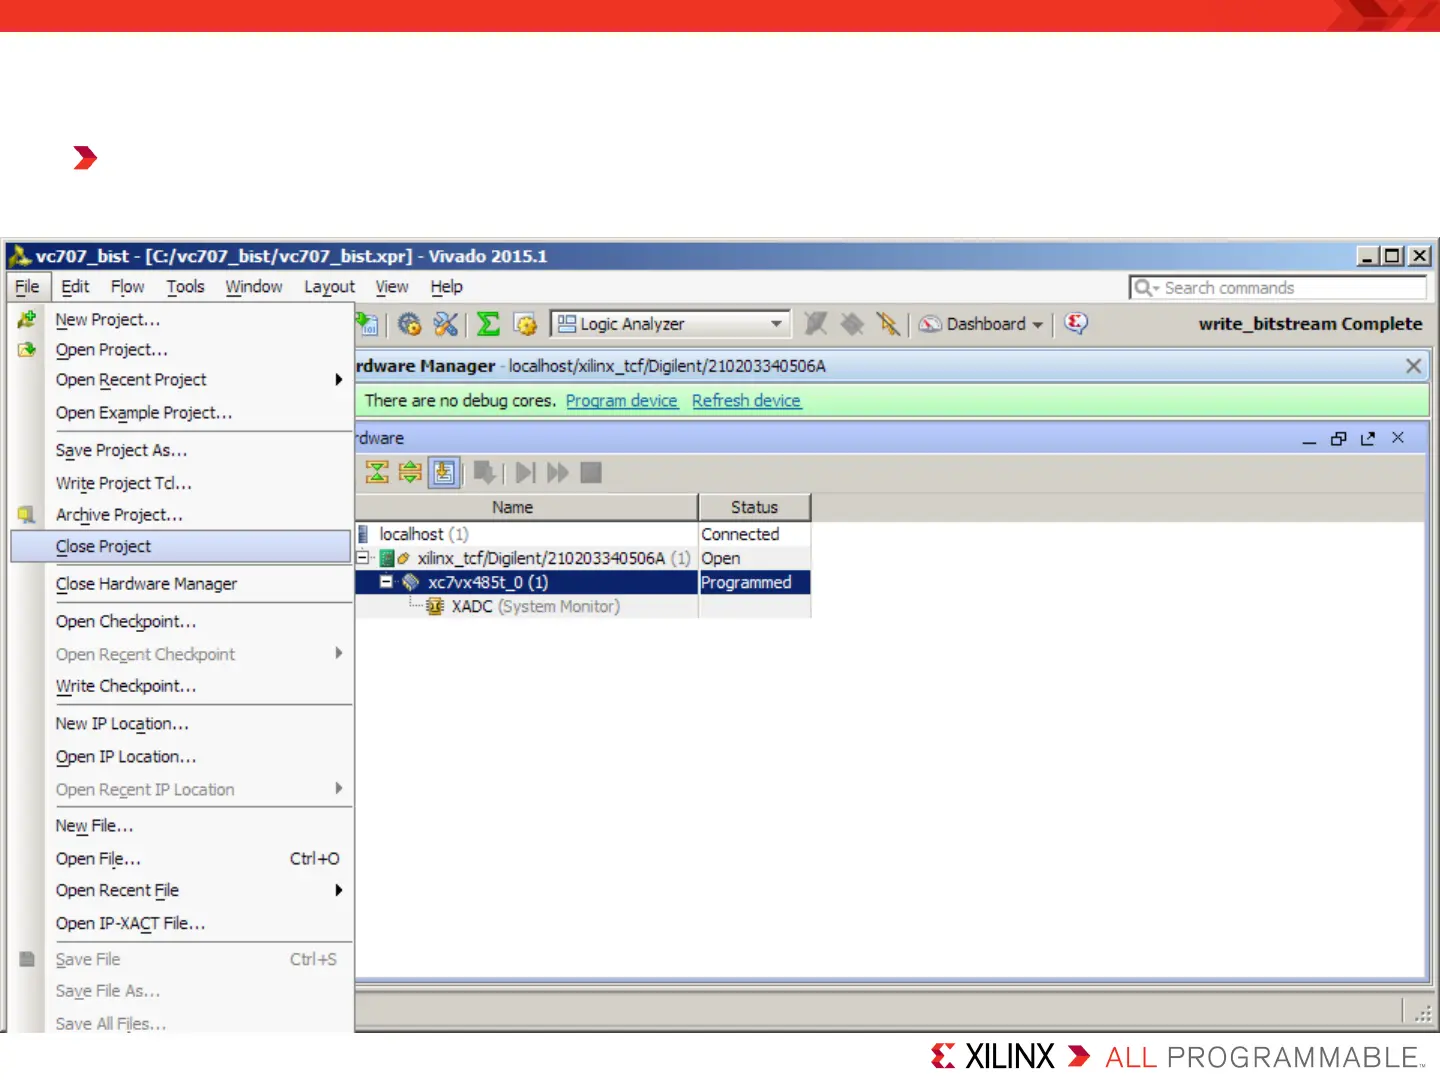Open the View menu
The image size is (1440, 1080).
coord(392,287)
